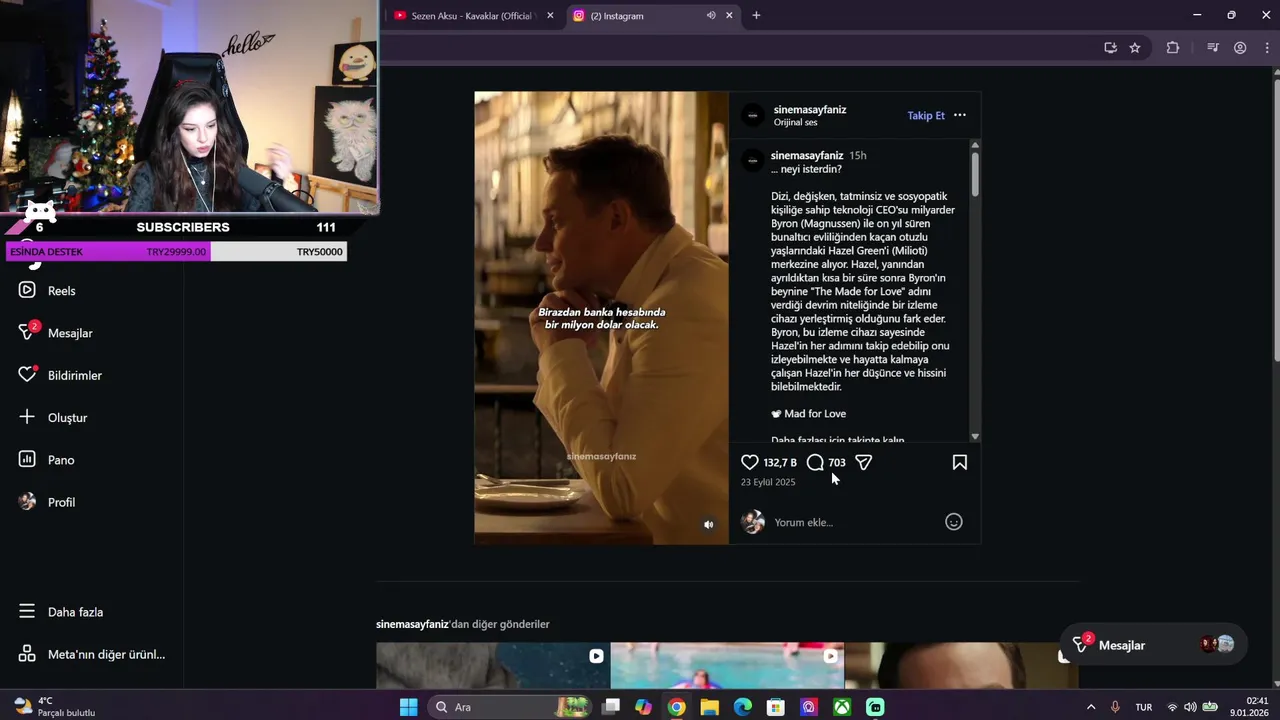The height and width of the screenshot is (720, 1280).
Task: Open the Daha fazla hamburger menu
Action: (x=60, y=612)
